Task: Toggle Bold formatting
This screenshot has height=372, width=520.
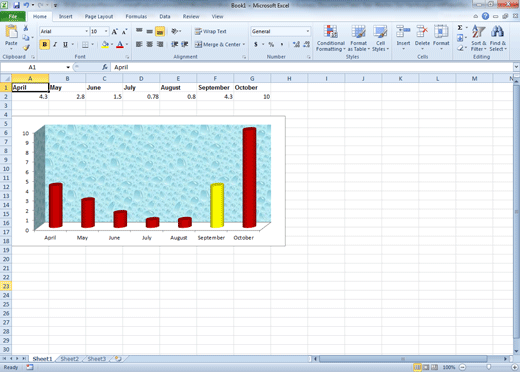Action: click(45, 44)
